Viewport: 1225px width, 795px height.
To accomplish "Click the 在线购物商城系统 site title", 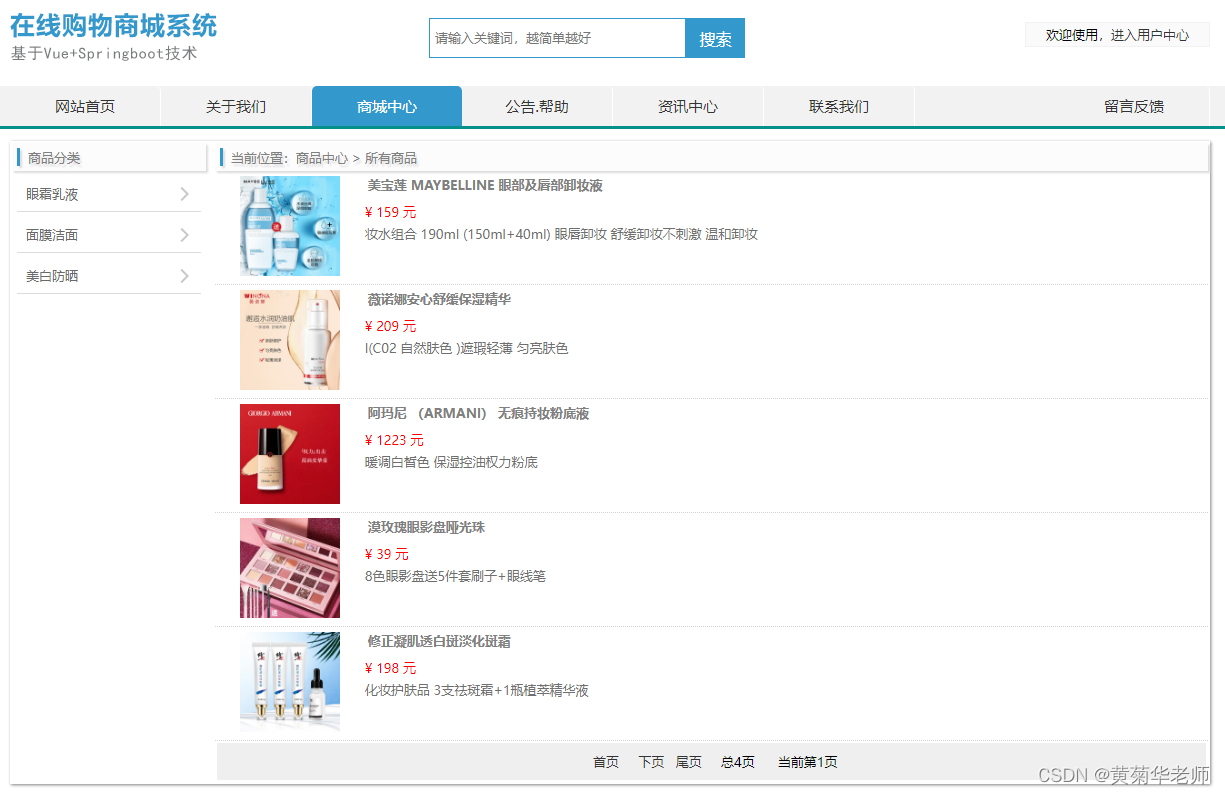I will pos(113,26).
